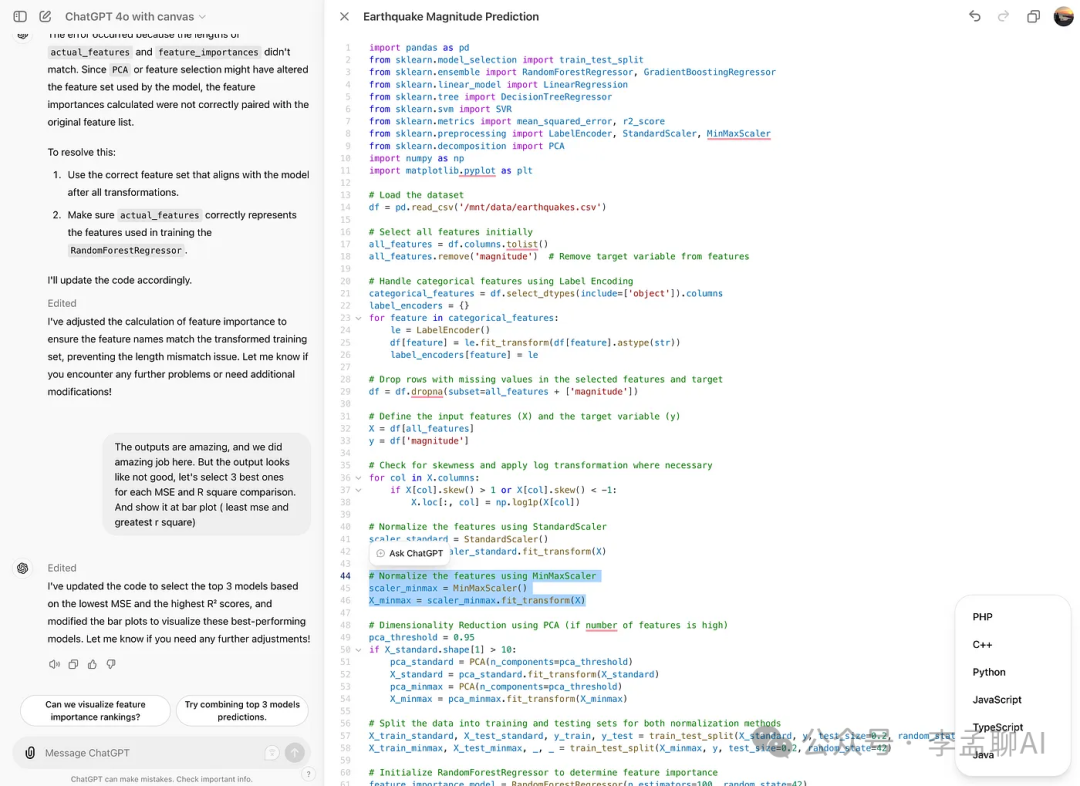Click 'I'll update the code accordingly.' text
This screenshot has height=786, width=1080.
click(x=119, y=280)
